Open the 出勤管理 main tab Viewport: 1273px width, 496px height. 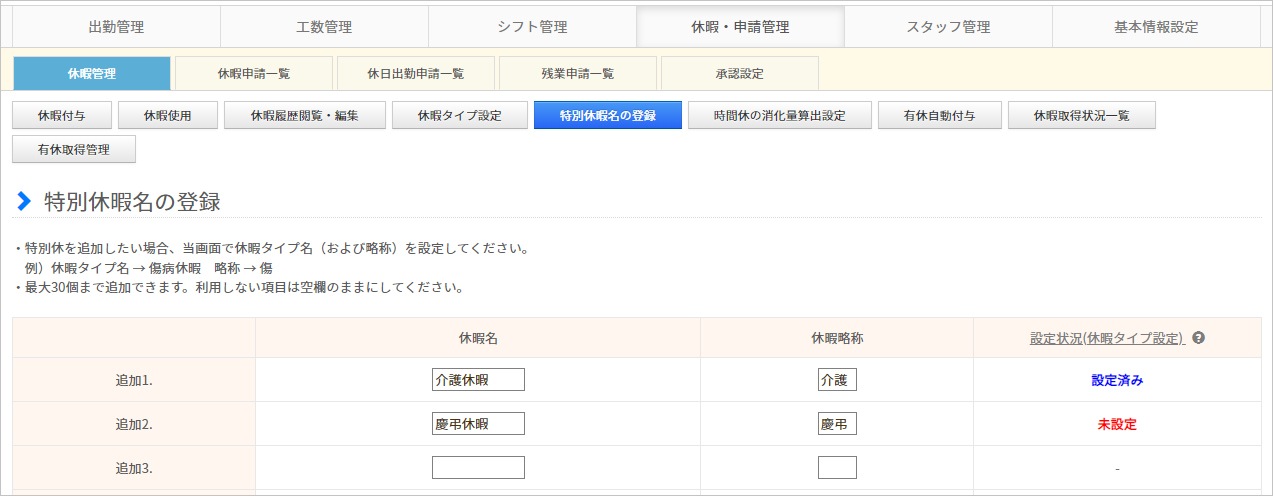[x=116, y=27]
